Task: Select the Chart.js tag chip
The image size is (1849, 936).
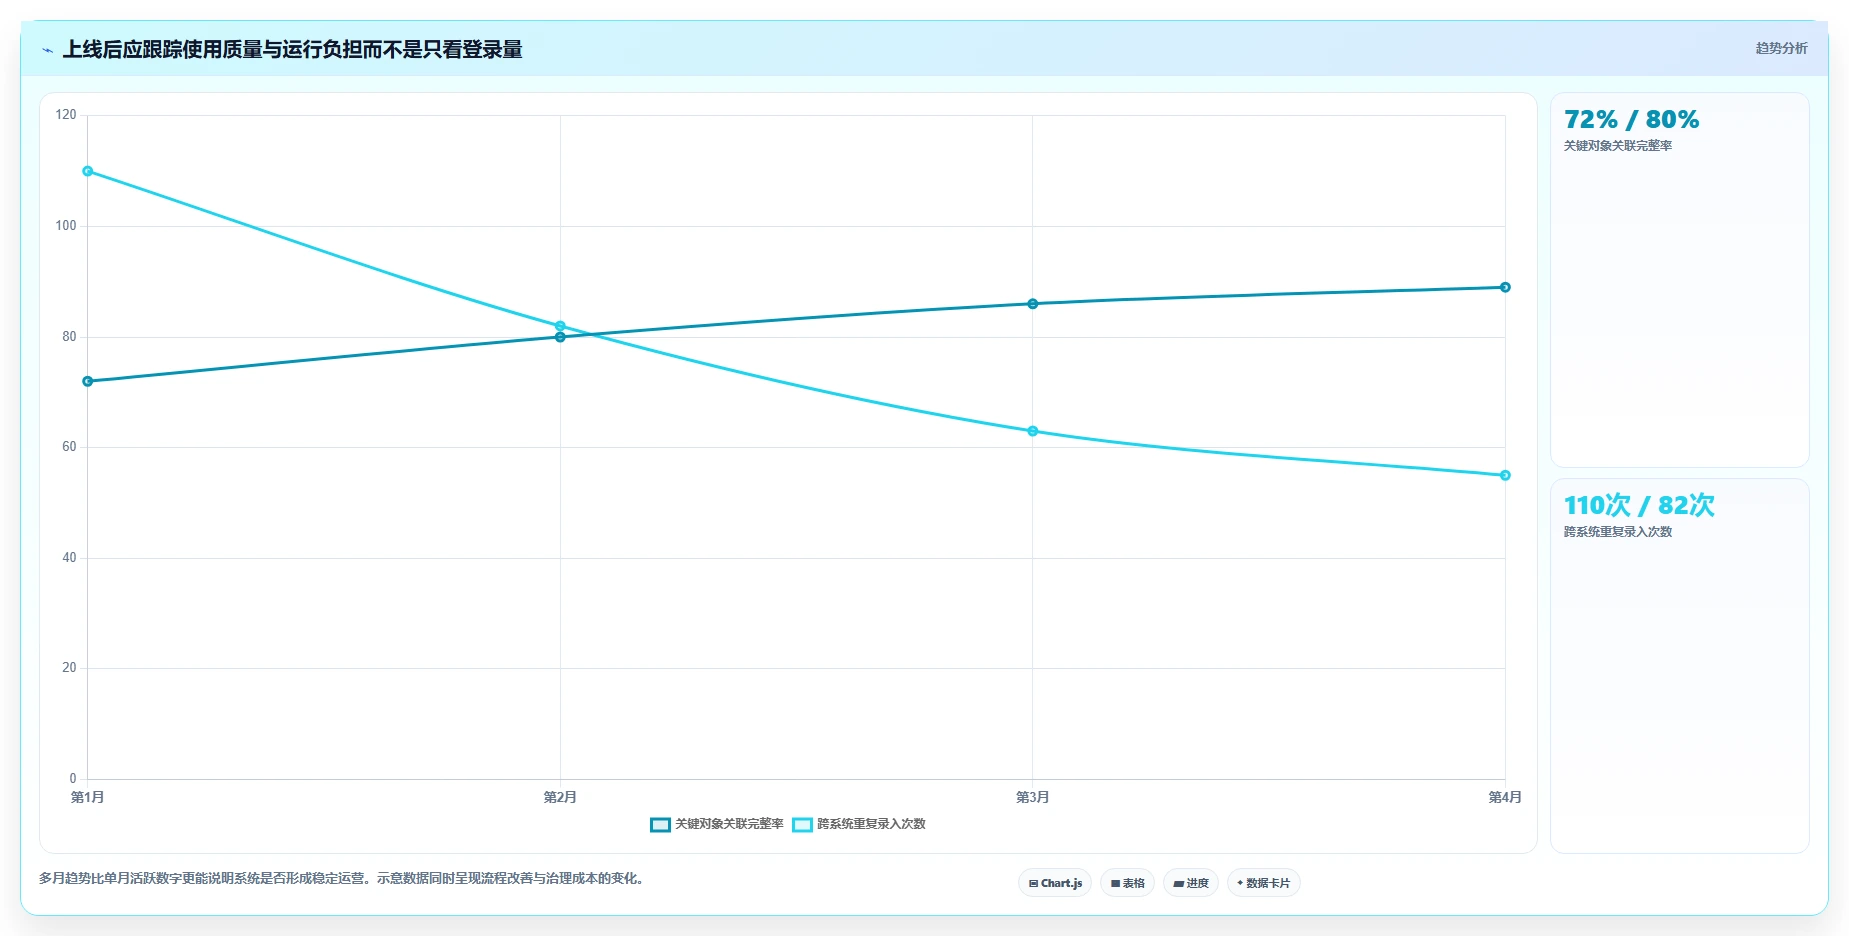Action: pos(1055,883)
